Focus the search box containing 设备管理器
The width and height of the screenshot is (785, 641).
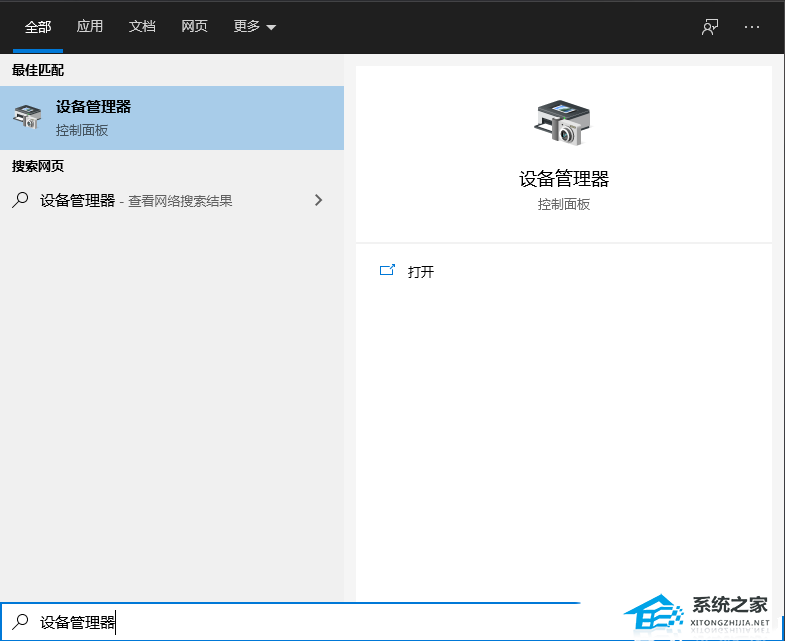click(300, 622)
